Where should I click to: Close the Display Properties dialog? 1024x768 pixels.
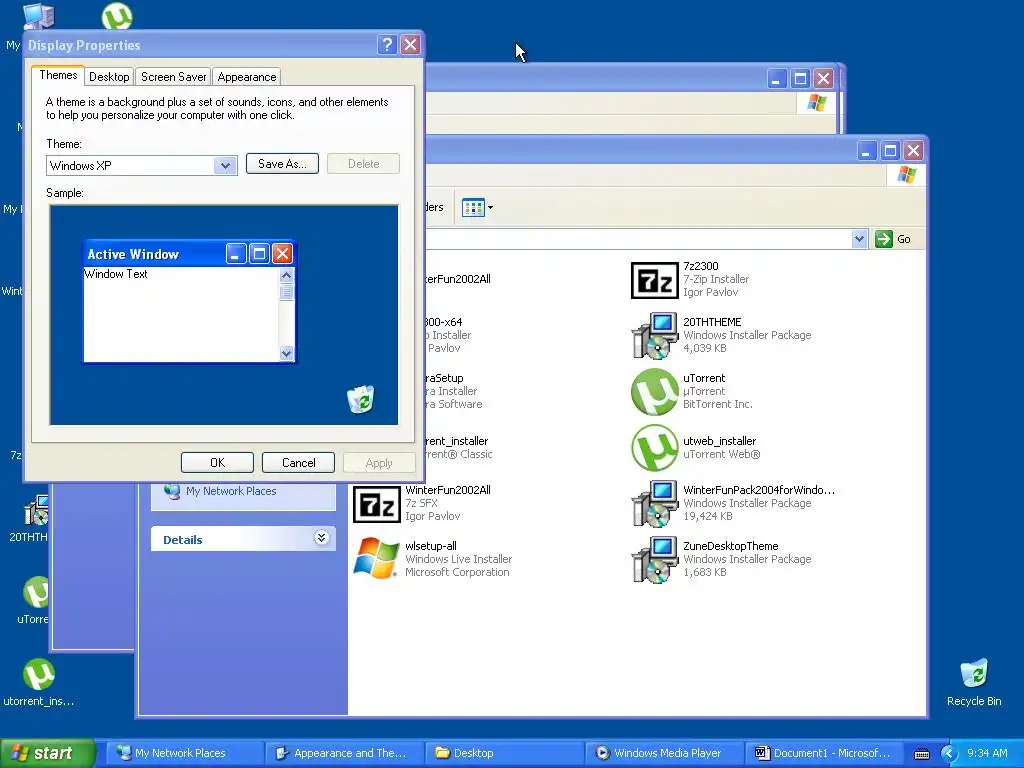[x=410, y=44]
